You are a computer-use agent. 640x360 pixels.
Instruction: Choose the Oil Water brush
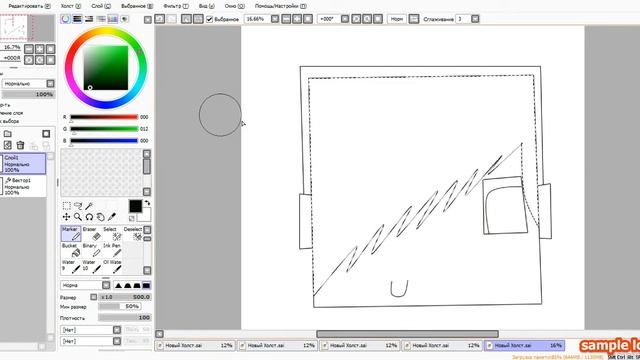click(x=112, y=267)
